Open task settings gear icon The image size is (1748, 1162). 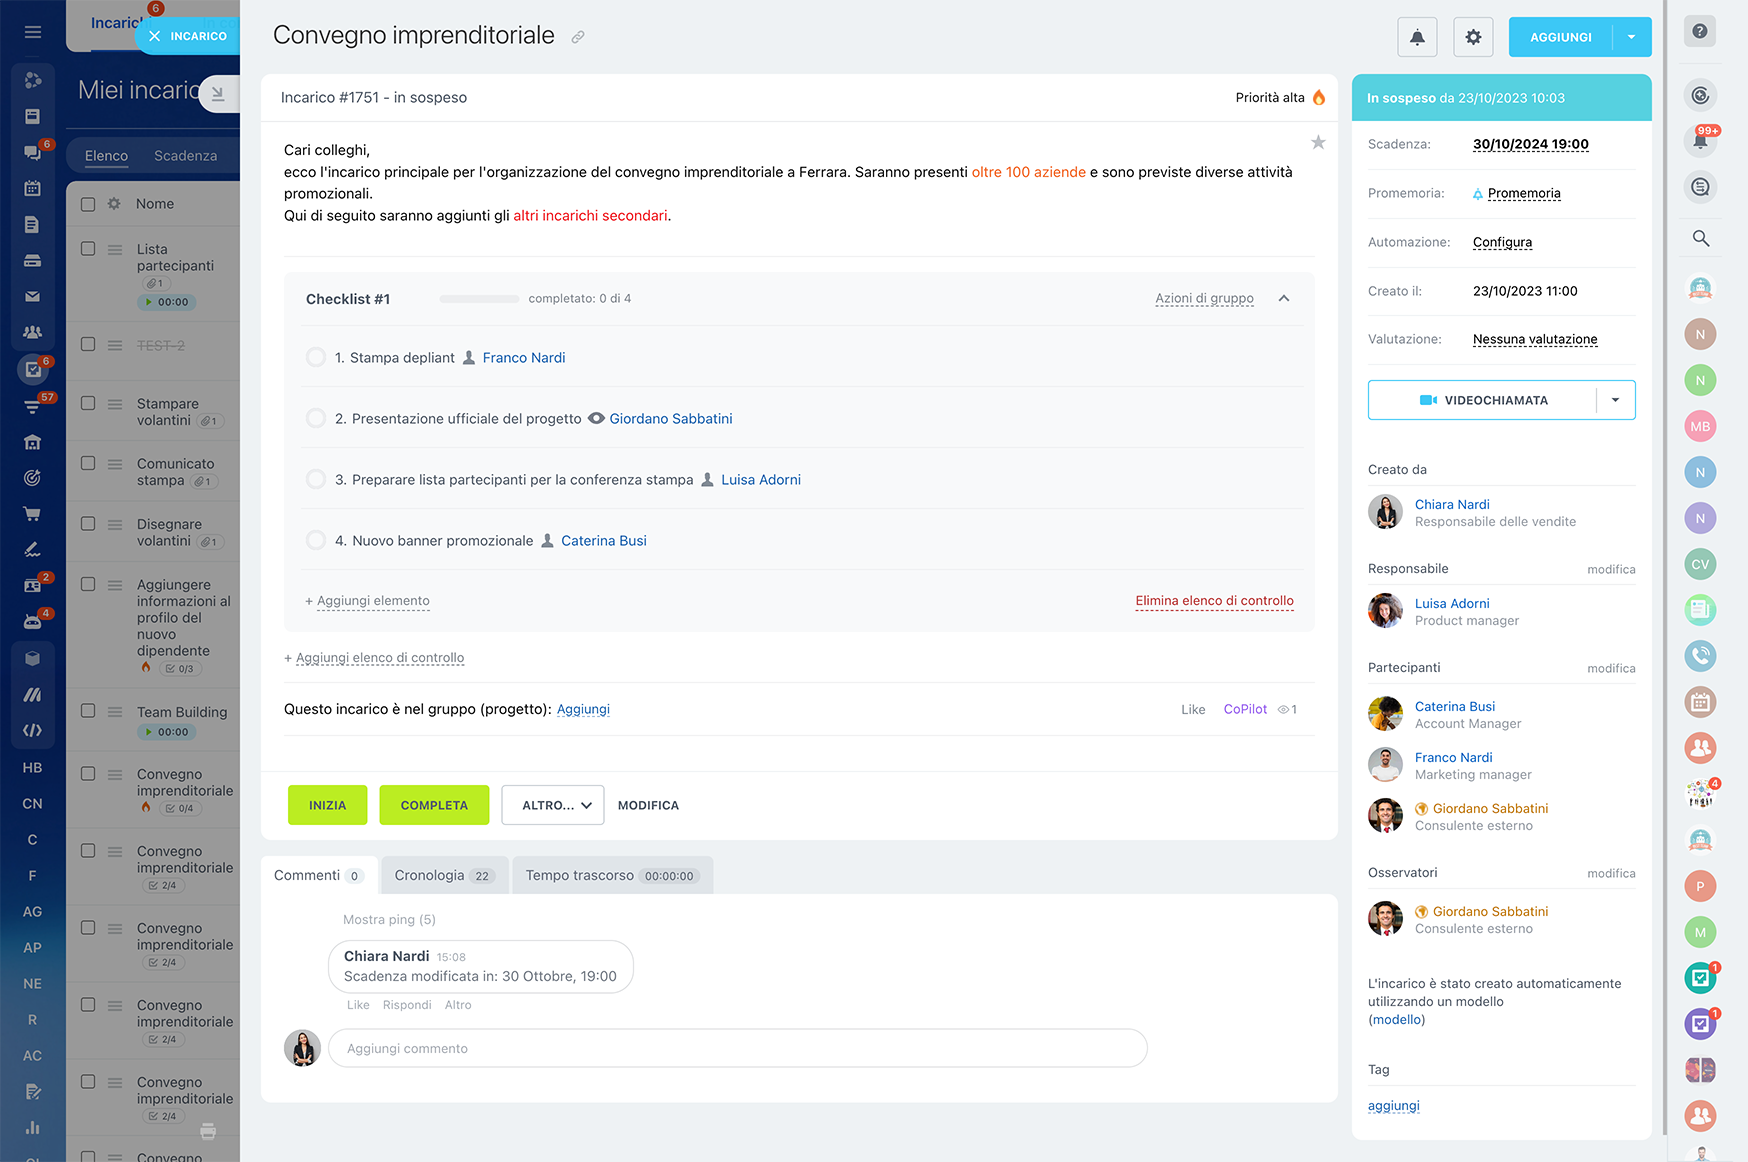(x=1473, y=37)
